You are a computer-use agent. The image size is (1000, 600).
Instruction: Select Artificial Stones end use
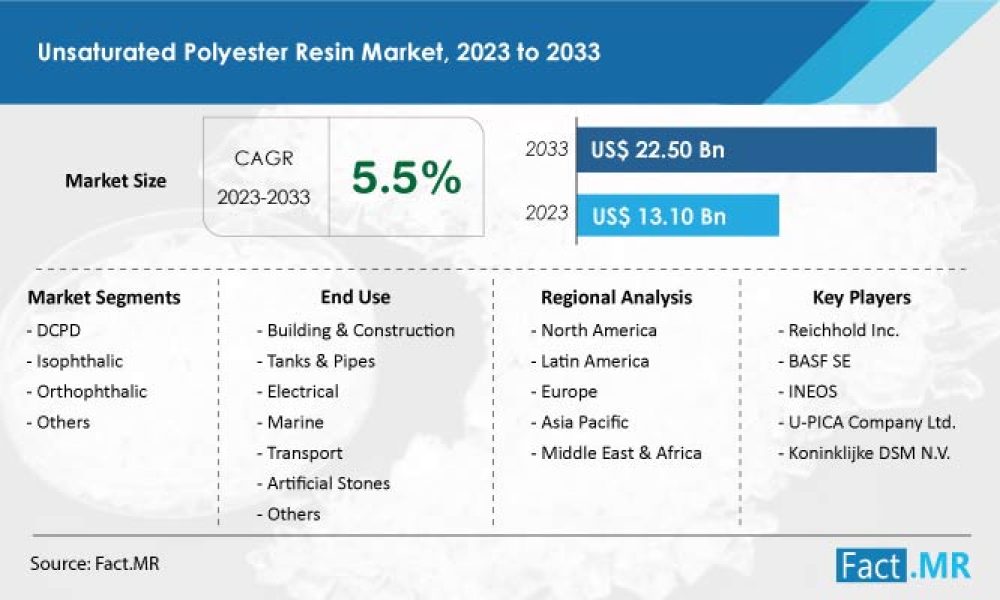click(327, 483)
